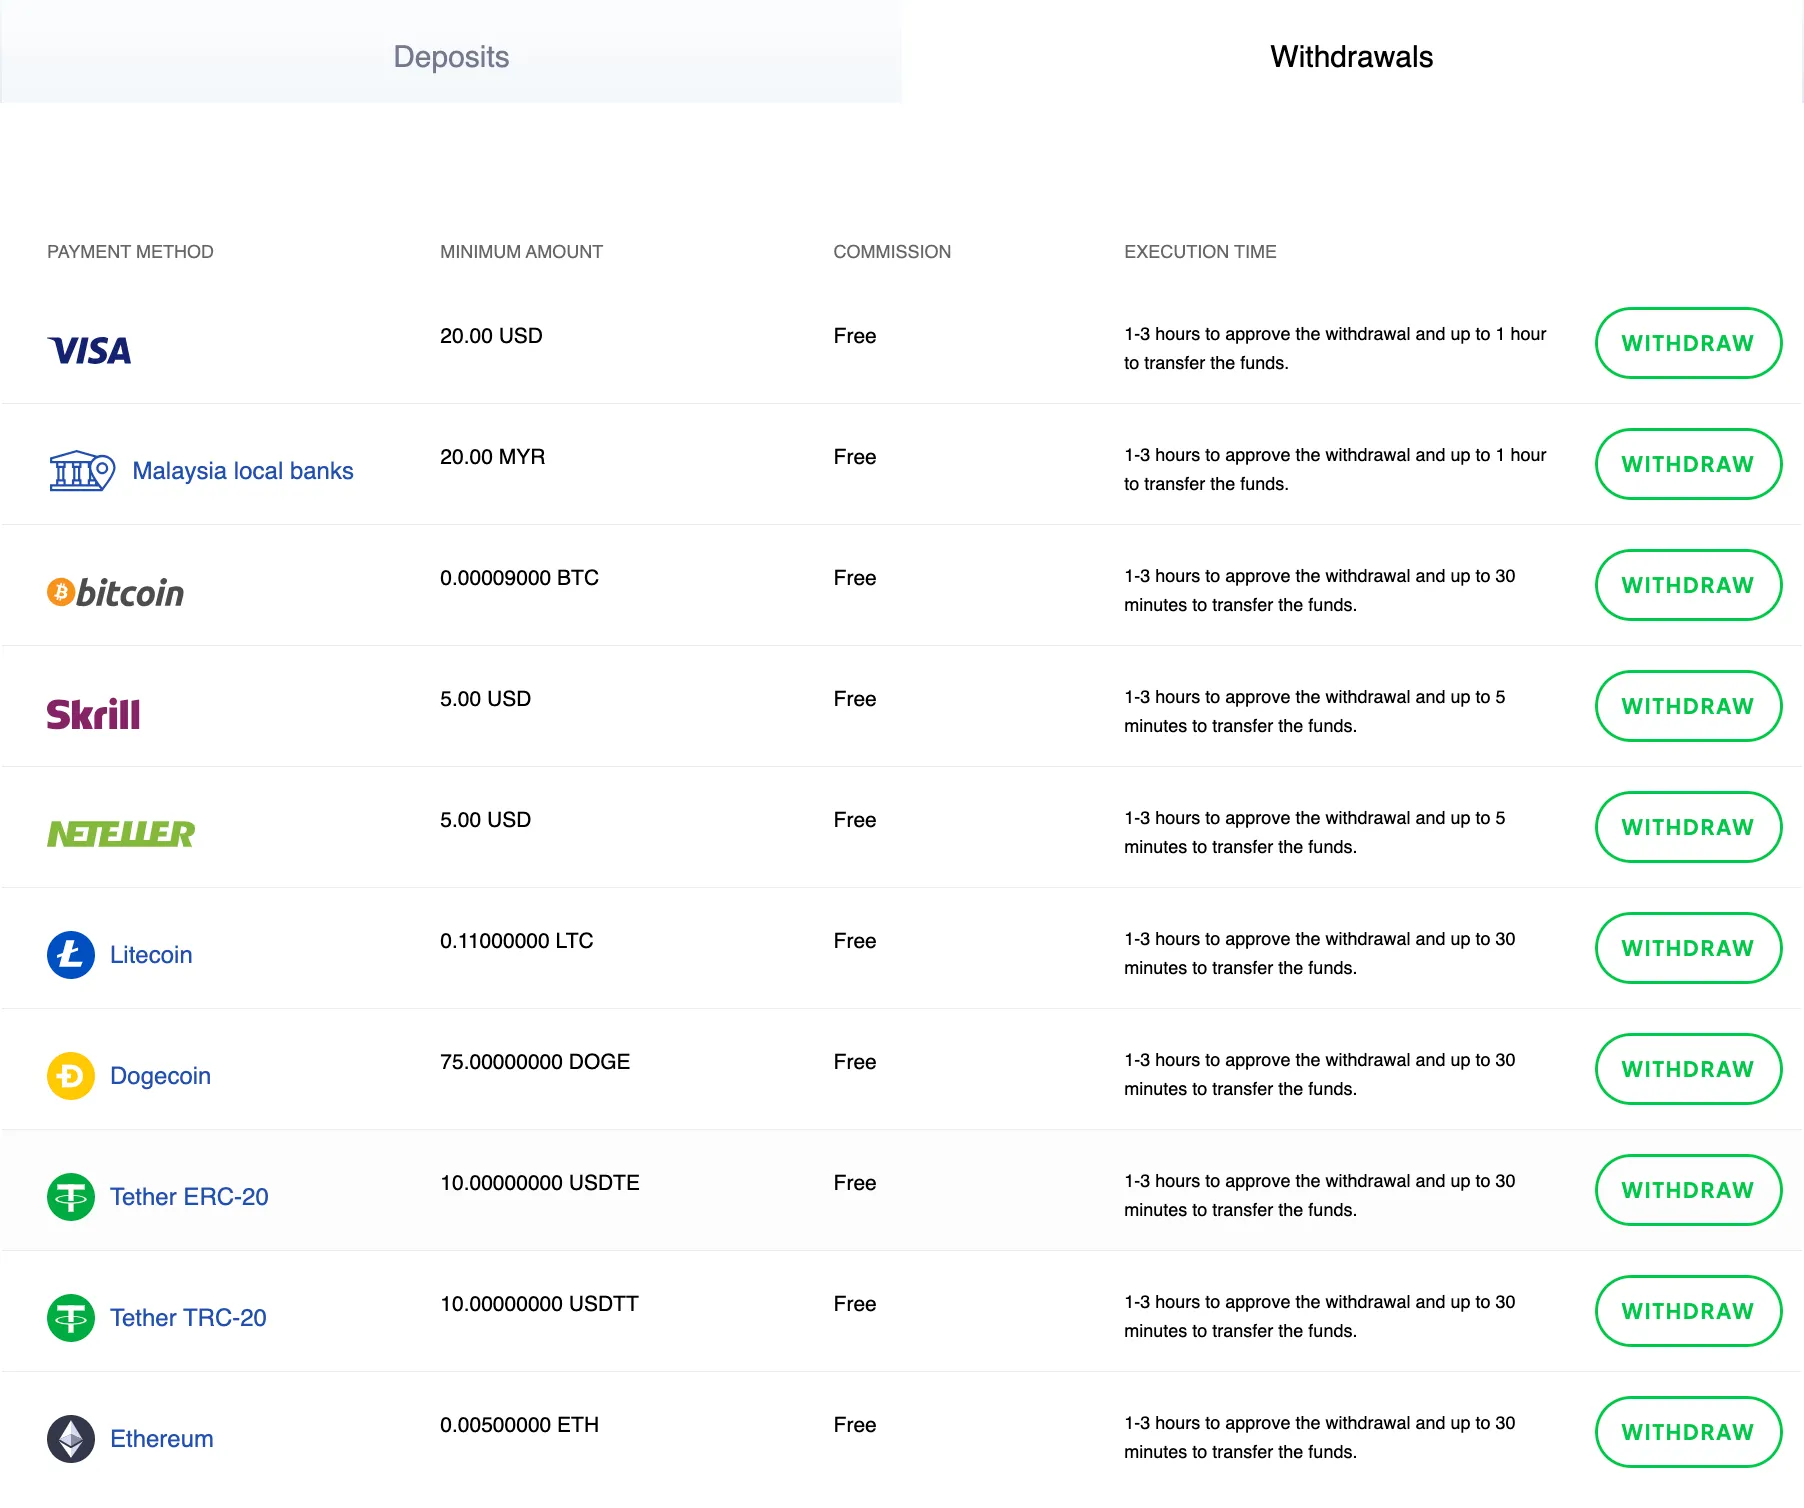The height and width of the screenshot is (1508, 1804).
Task: Select the 0.11000000 LTC minimum amount
Action: click(x=516, y=941)
